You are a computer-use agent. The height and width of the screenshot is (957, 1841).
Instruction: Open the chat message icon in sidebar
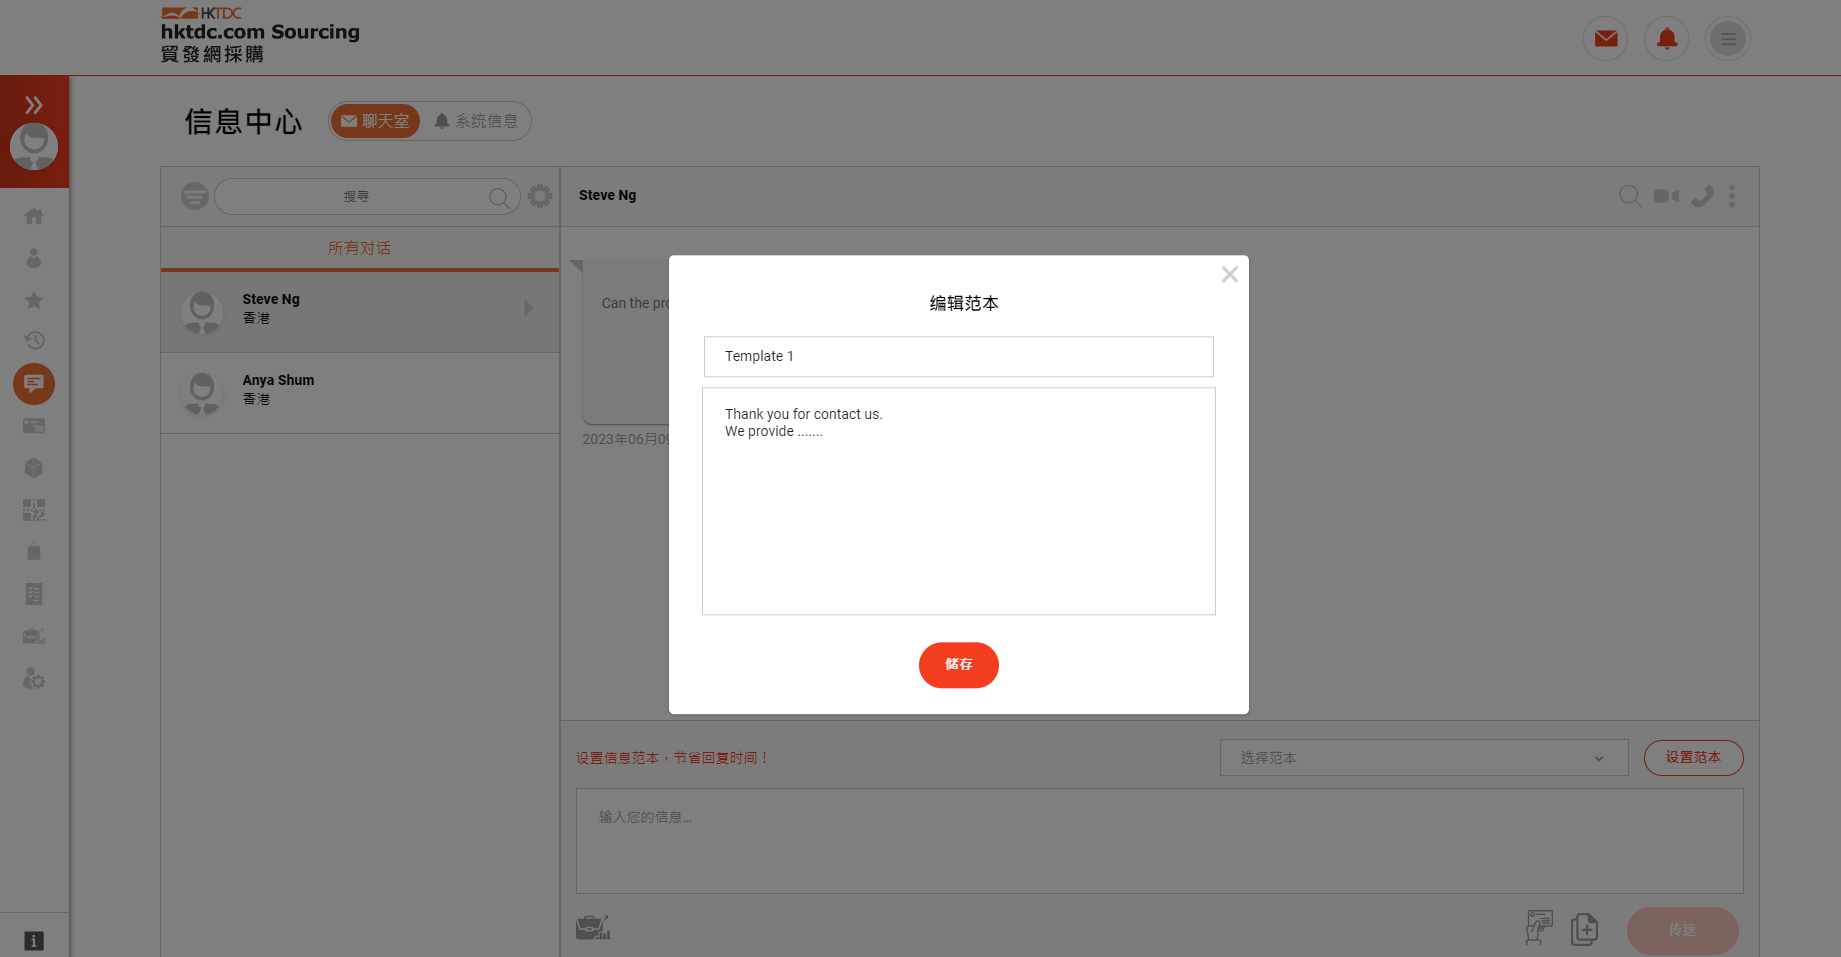[34, 384]
